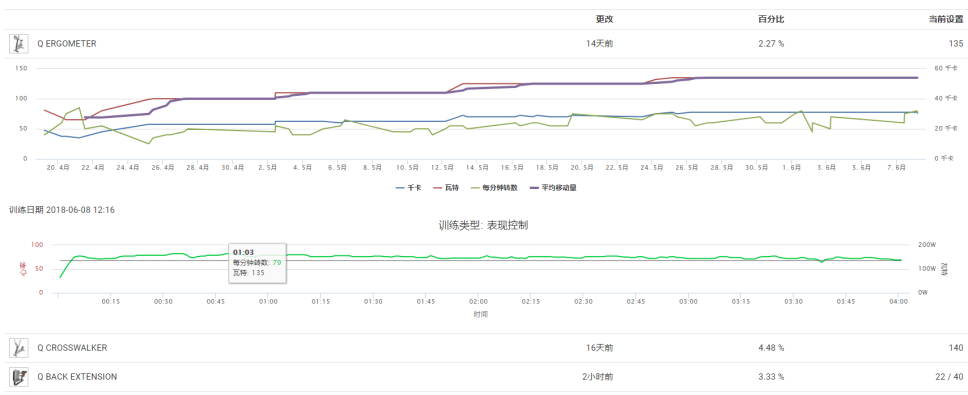This screenshot has height=395, width=968.
Task: Click the 200W right axis label
Action: coord(926,245)
